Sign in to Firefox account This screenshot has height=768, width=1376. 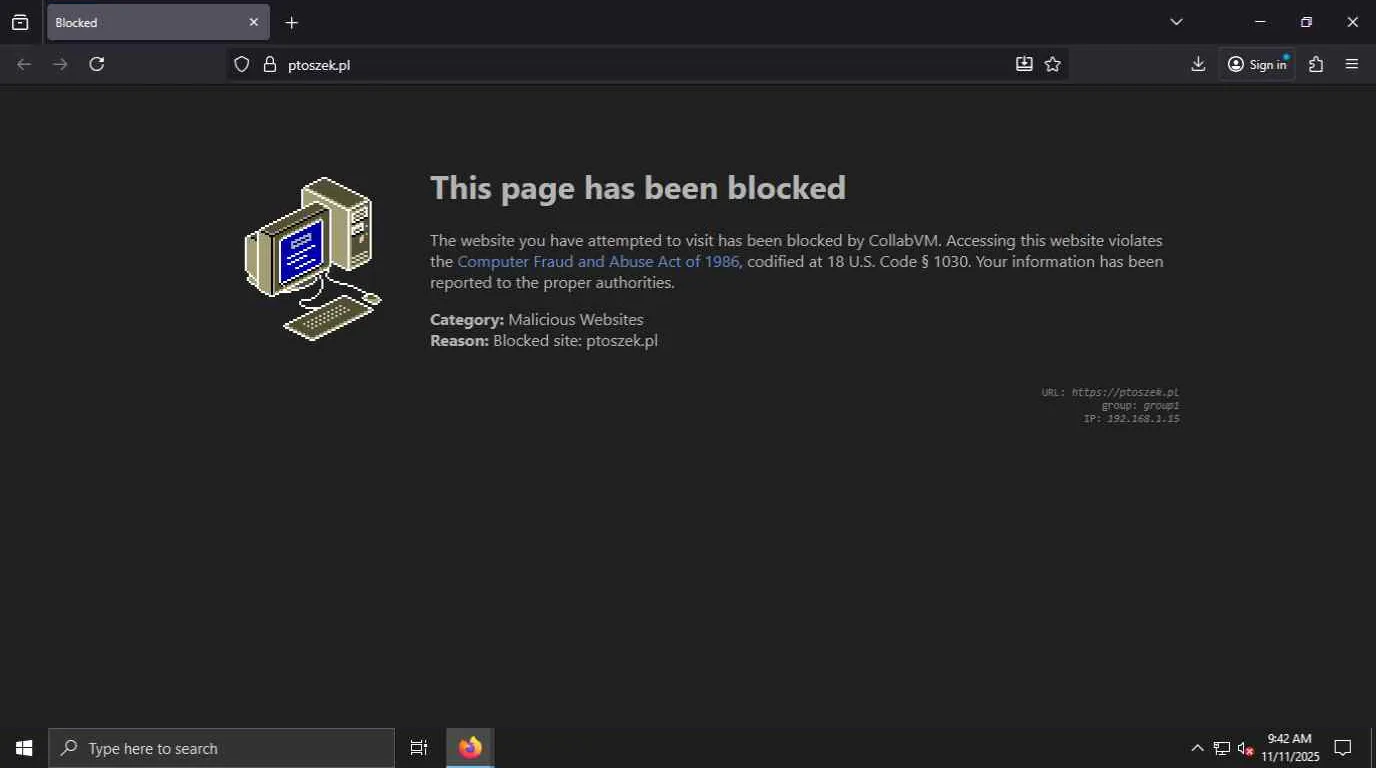(1257, 64)
